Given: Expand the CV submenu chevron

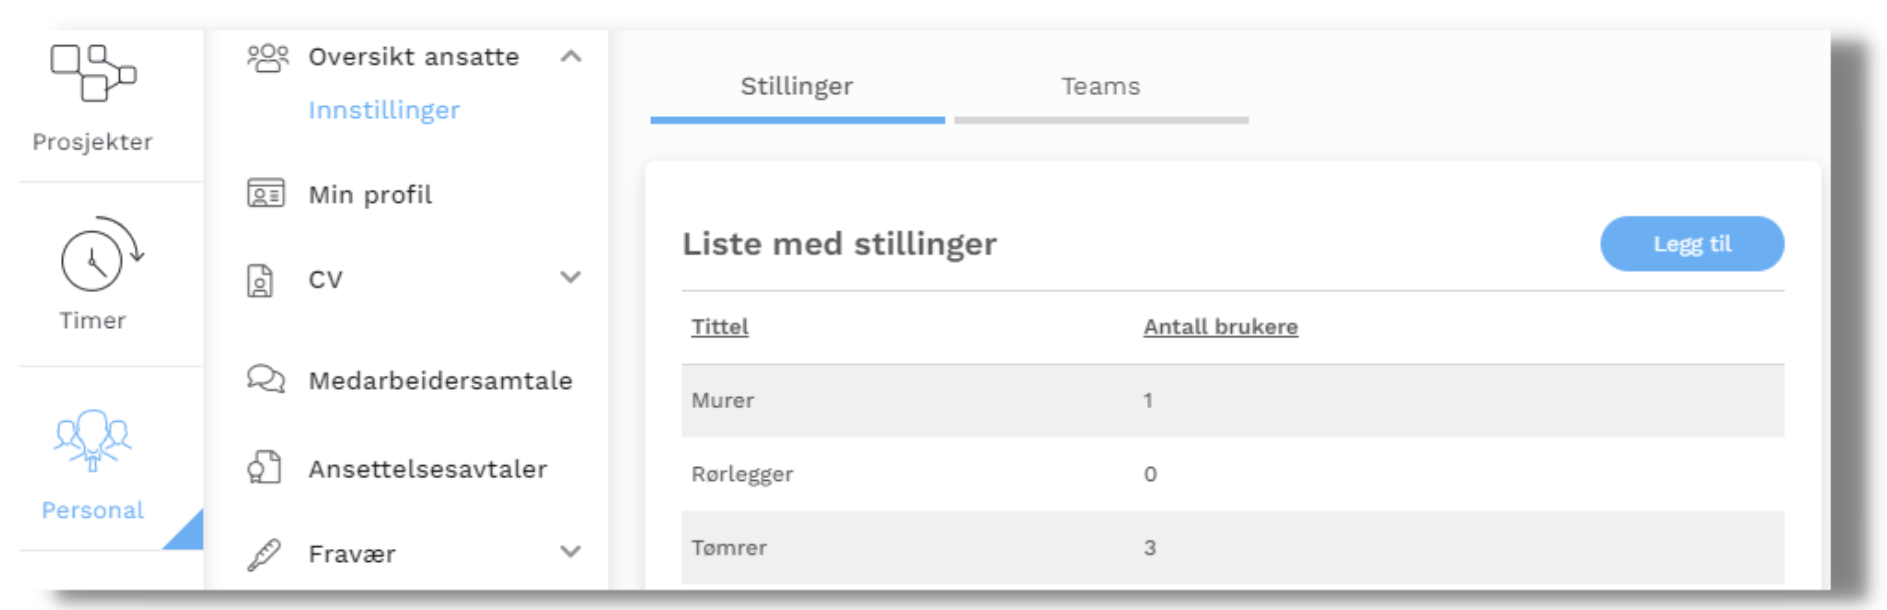Looking at the screenshot, I should click(x=571, y=278).
